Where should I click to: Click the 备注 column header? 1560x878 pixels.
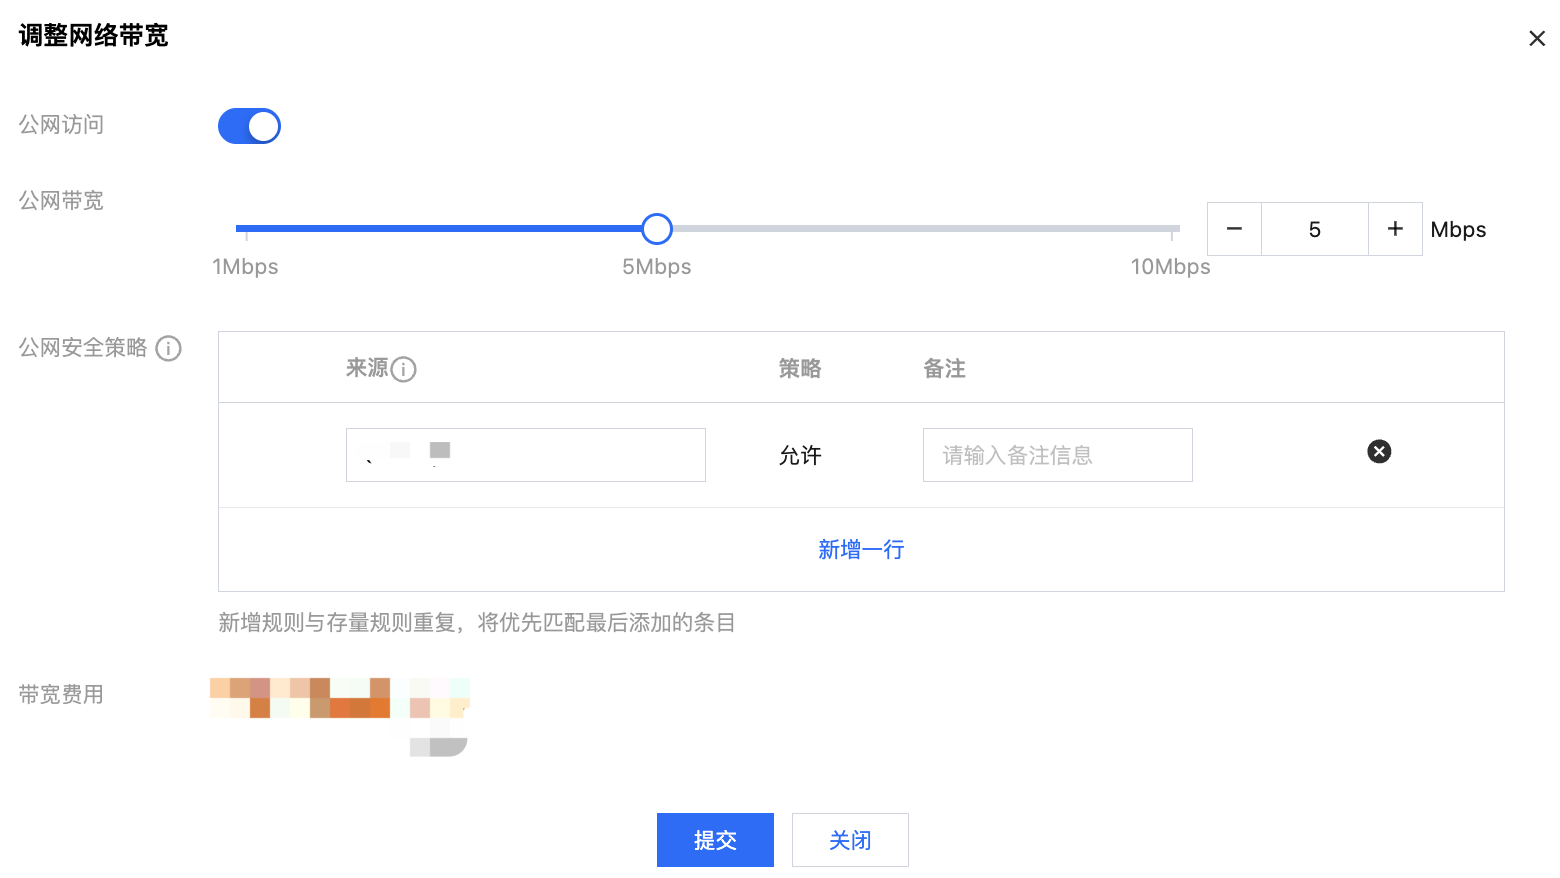click(944, 368)
